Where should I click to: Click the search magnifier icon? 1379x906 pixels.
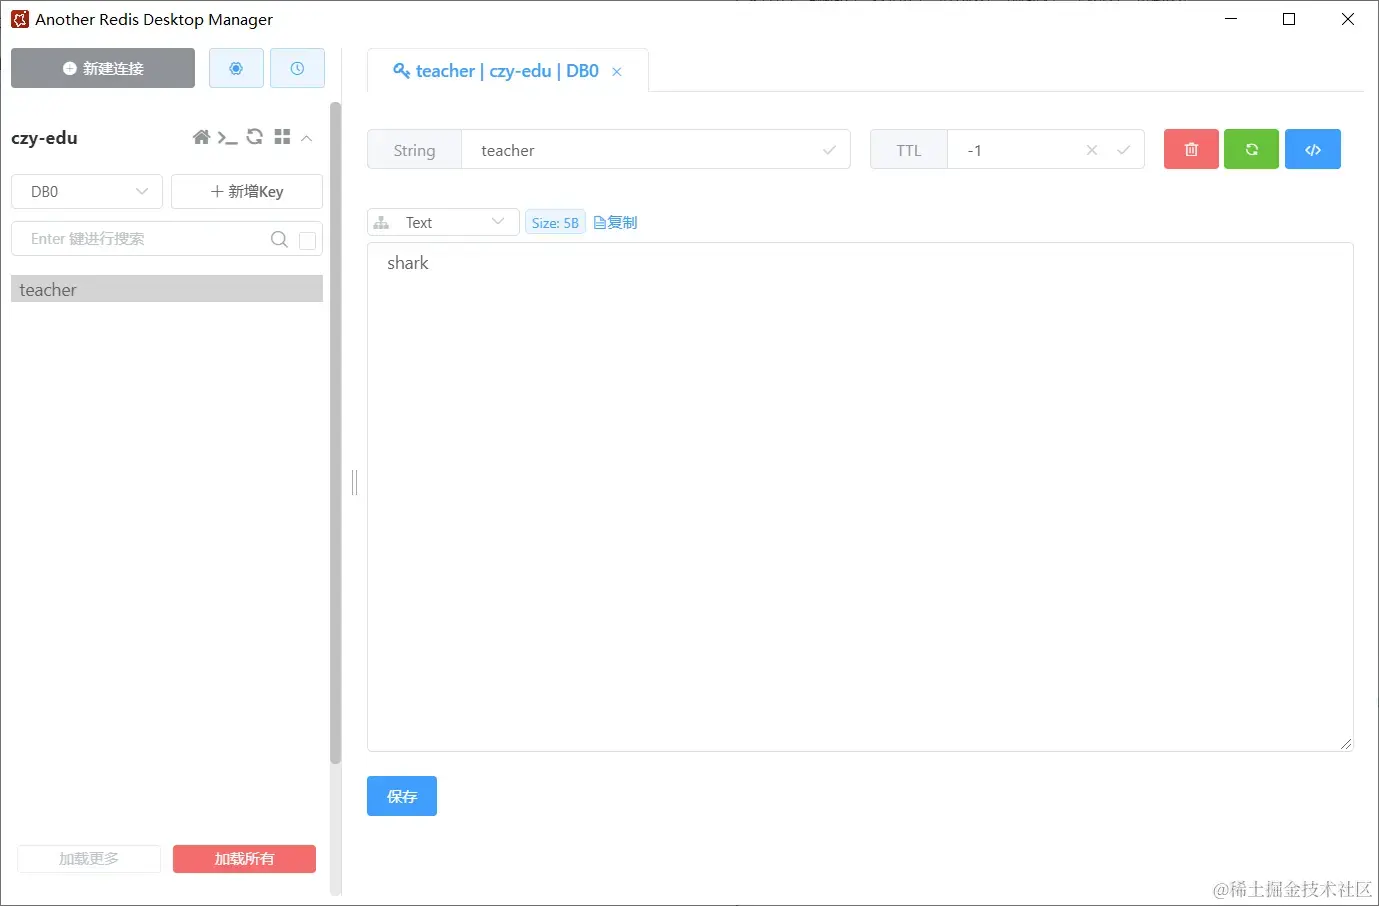pos(279,239)
